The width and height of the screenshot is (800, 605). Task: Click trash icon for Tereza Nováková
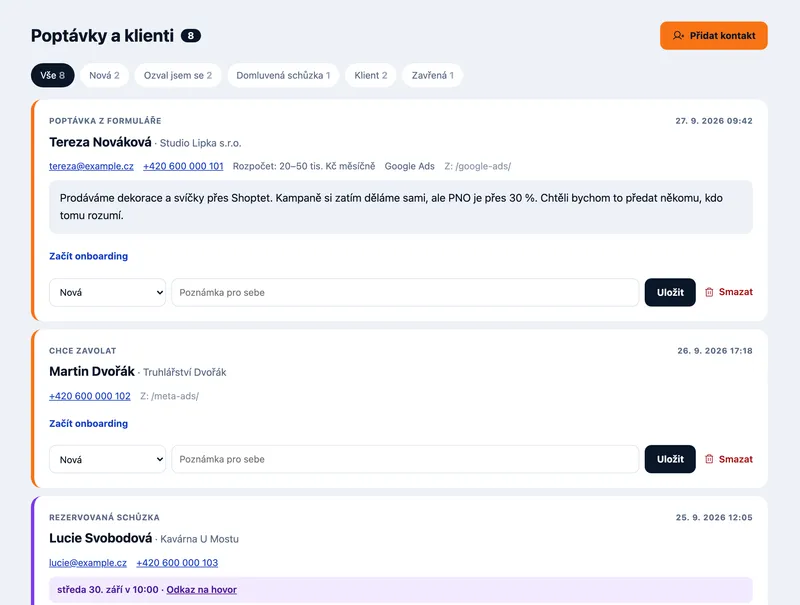coord(709,292)
